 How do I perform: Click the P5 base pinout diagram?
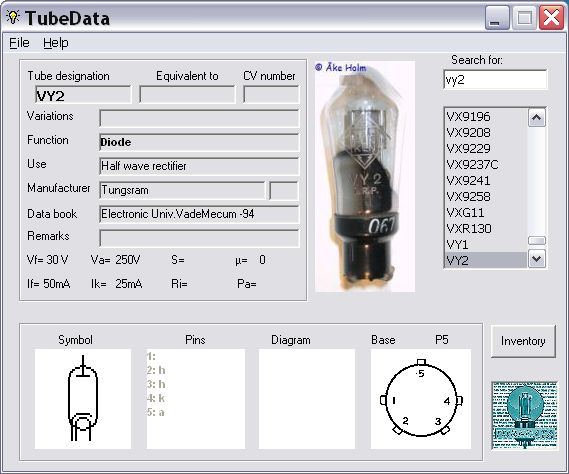point(421,399)
